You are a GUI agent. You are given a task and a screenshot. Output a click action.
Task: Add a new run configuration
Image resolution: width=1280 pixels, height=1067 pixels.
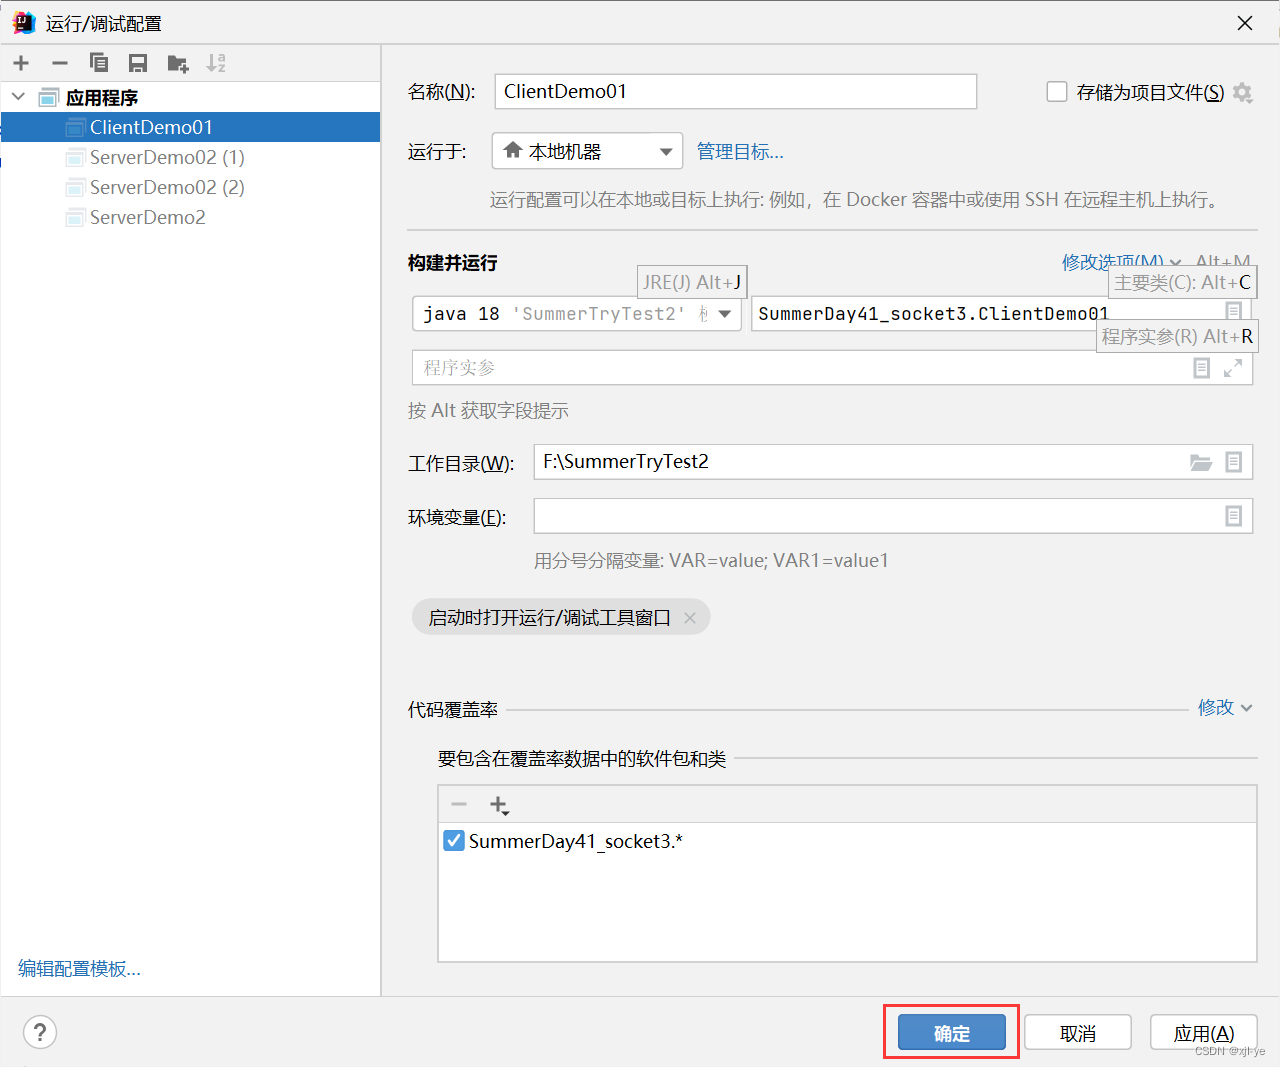[21, 63]
